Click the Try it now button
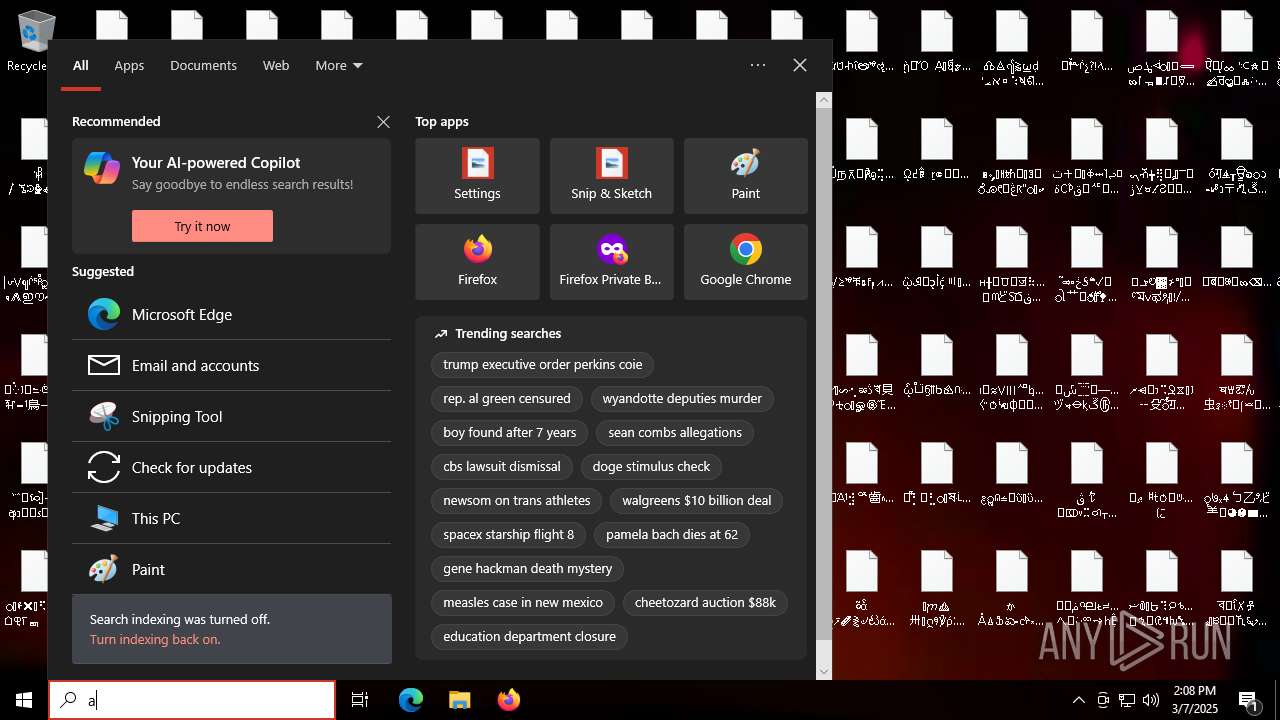 202,226
